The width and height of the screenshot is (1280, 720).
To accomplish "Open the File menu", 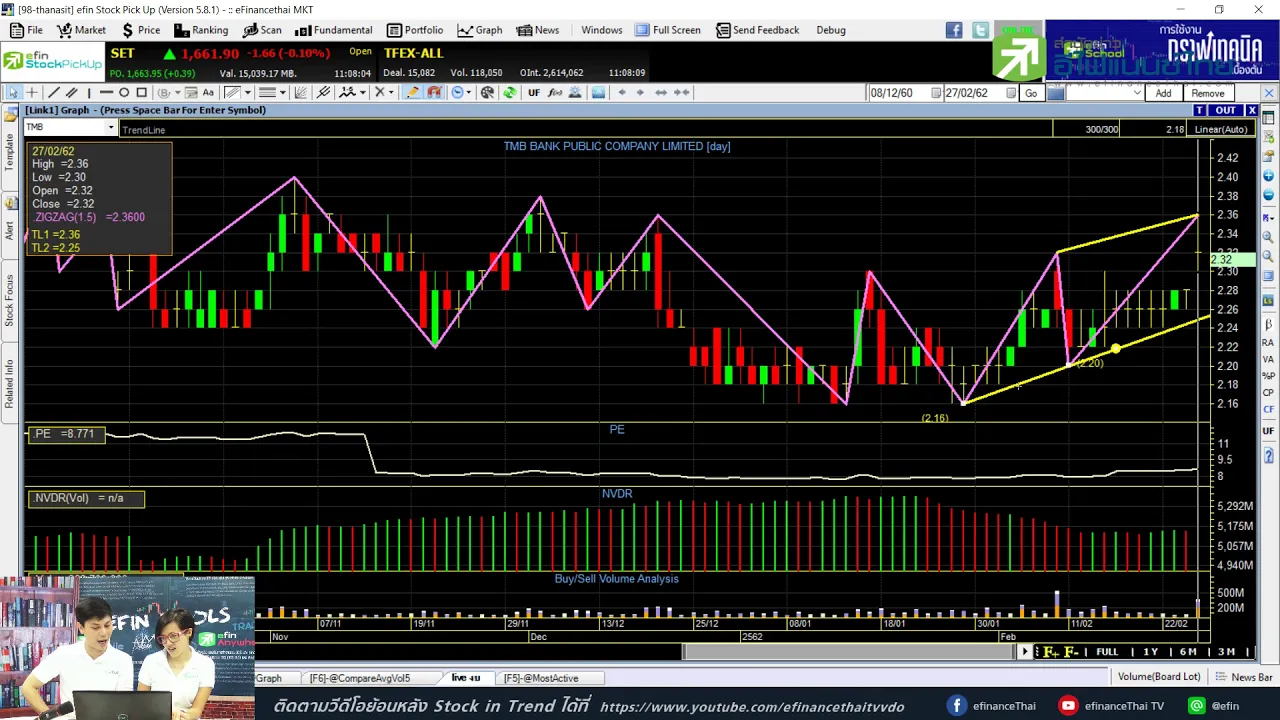I will [26, 30].
